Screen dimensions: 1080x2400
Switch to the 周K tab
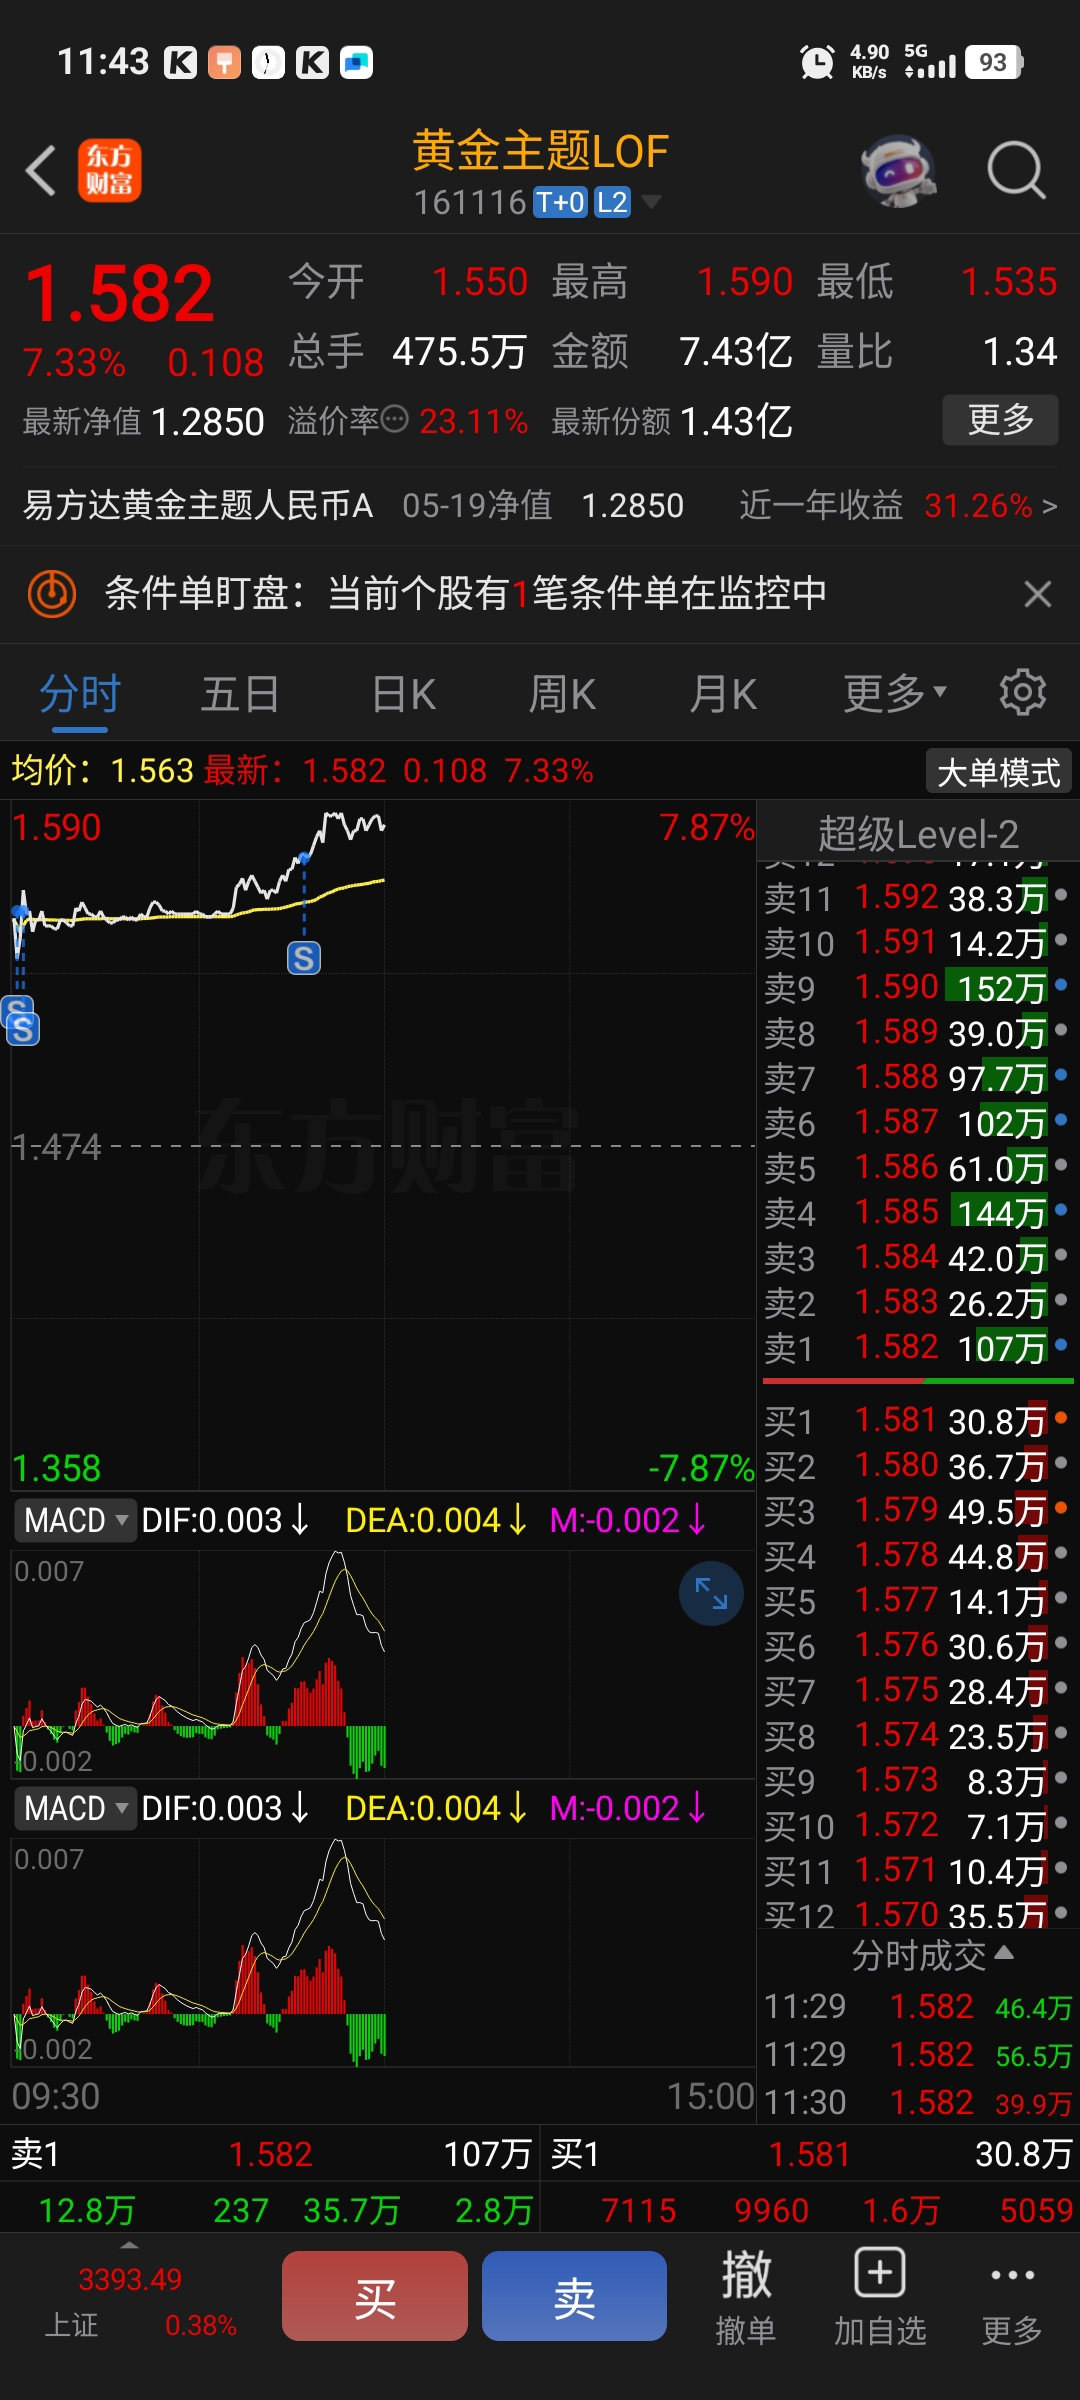click(x=562, y=694)
